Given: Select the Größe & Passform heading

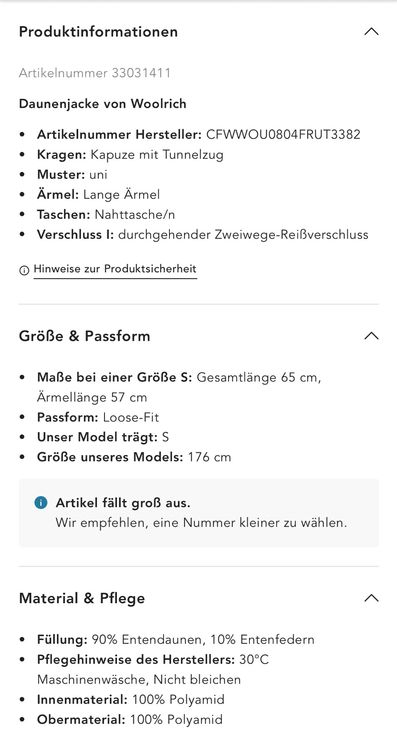Looking at the screenshot, I should coord(84,336).
